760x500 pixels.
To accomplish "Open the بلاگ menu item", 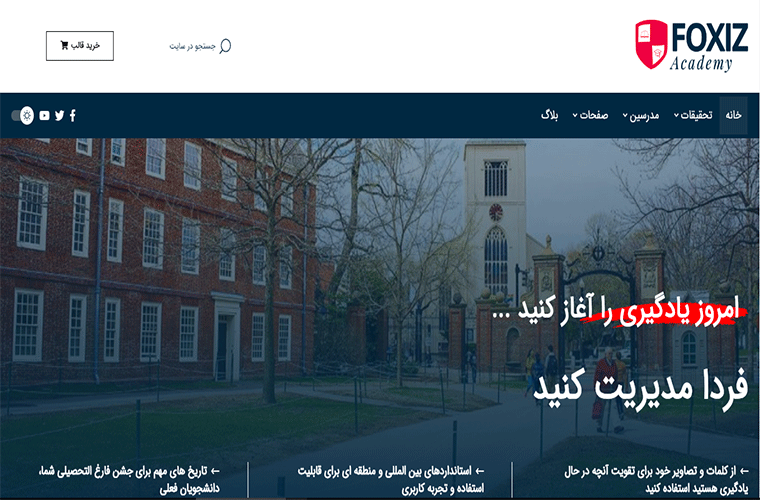I will (550, 115).
